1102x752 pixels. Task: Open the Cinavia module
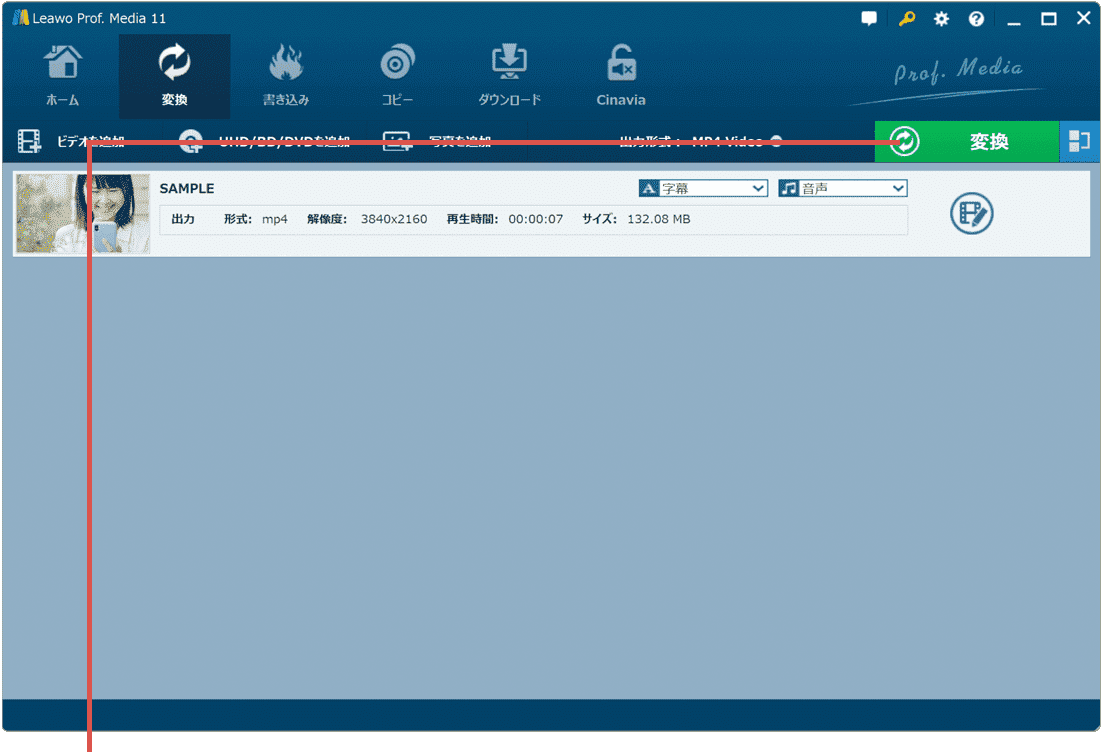[x=620, y=75]
